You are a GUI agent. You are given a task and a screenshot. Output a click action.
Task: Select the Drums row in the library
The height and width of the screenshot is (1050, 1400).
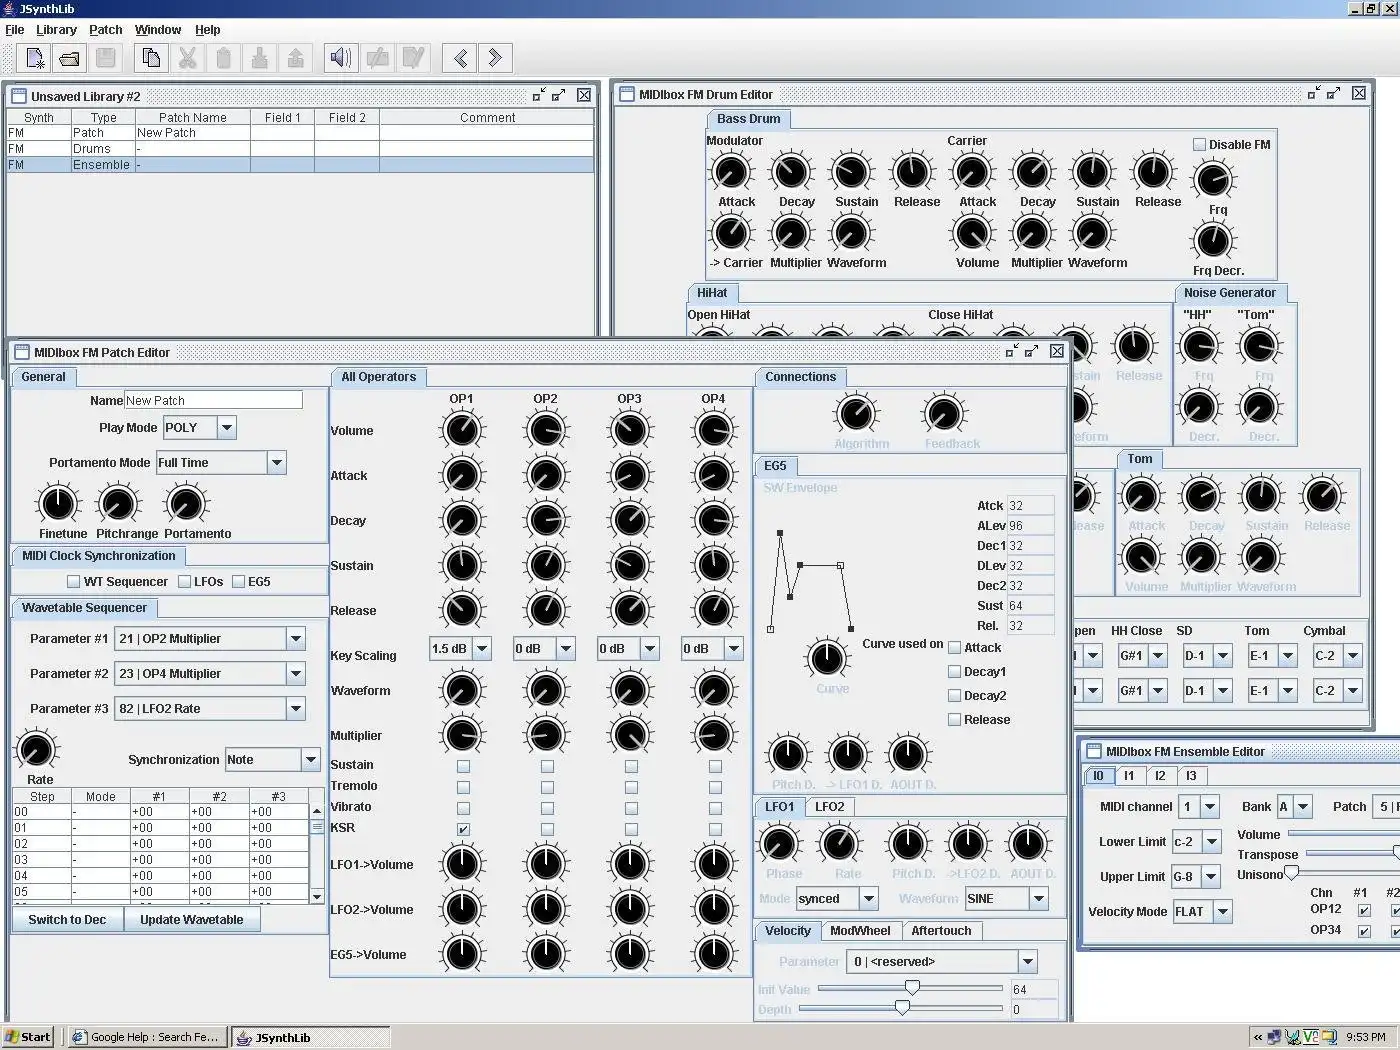coord(300,149)
